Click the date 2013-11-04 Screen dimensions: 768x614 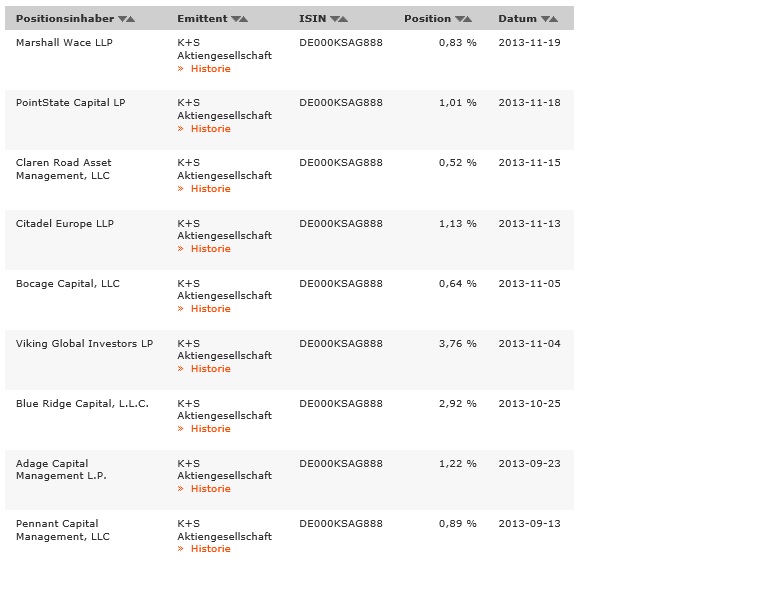[x=529, y=344]
